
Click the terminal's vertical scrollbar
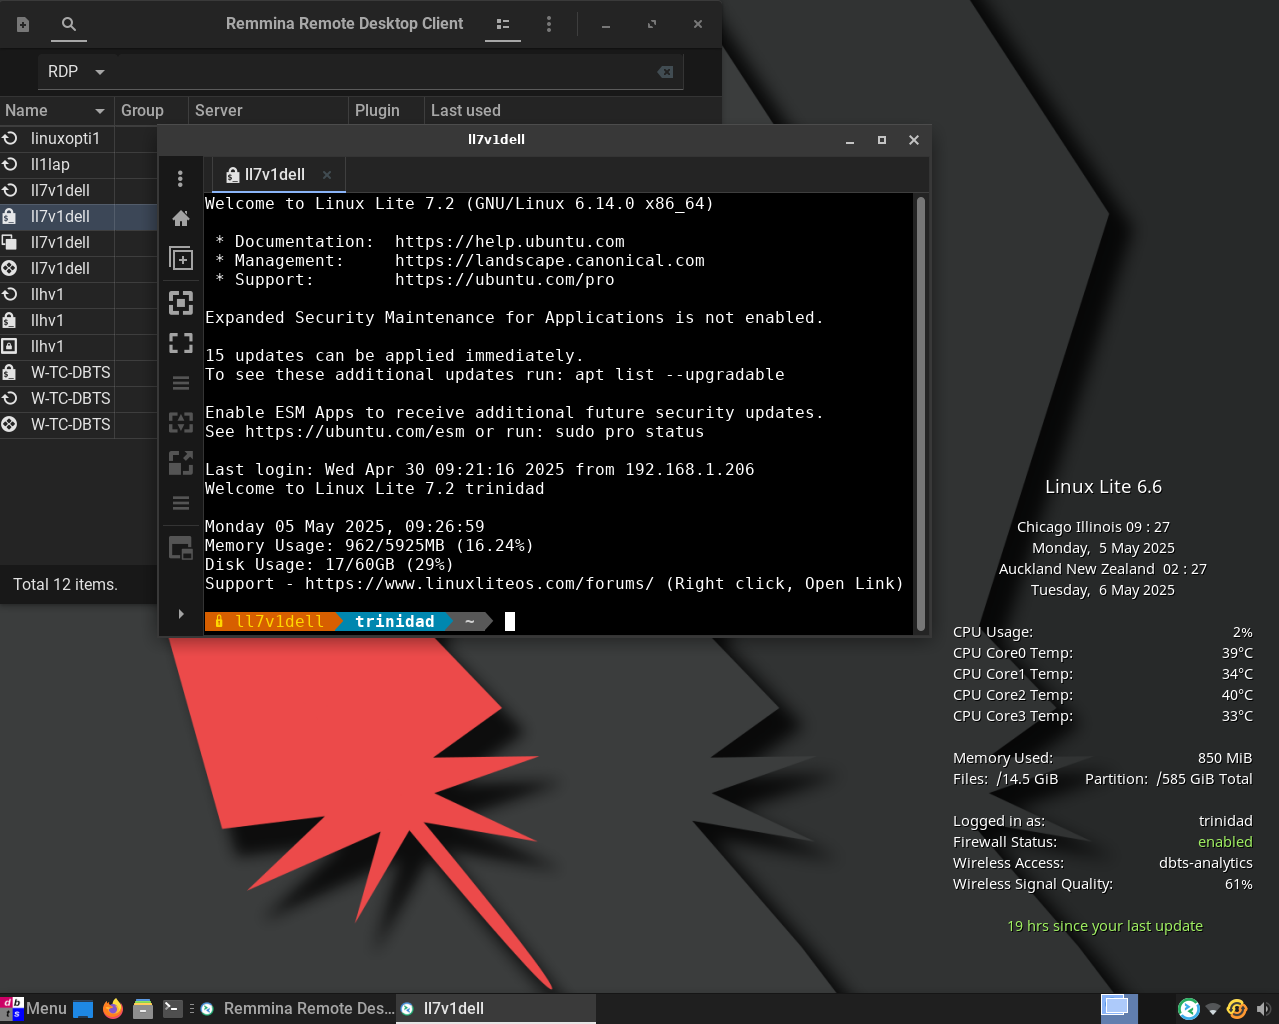click(x=920, y=413)
